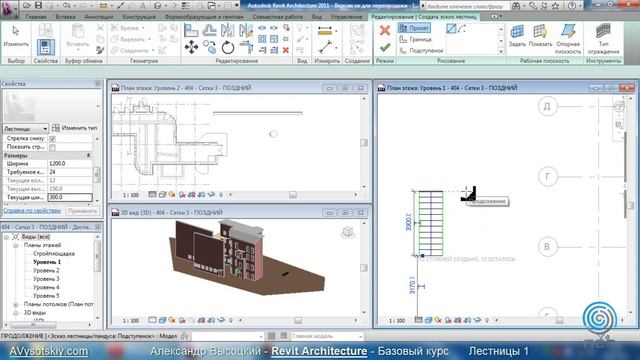Click the red delete X in Редактирование panel
Screen dimensions: 640x360
pos(286,50)
